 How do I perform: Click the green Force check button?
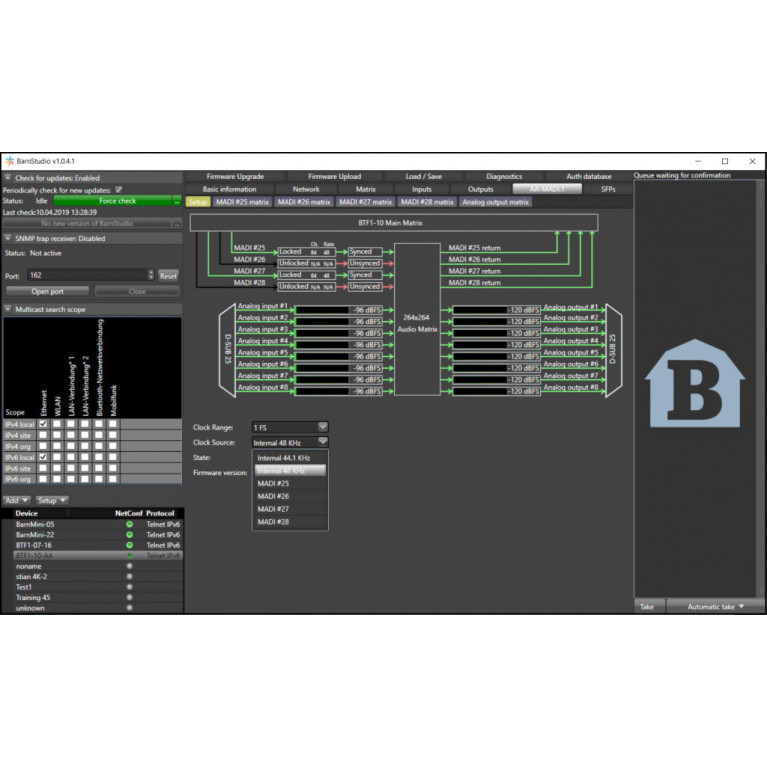click(x=113, y=201)
